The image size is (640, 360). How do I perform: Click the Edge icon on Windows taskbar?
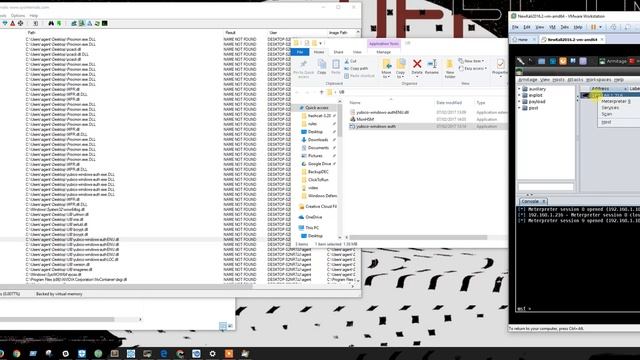163,354
